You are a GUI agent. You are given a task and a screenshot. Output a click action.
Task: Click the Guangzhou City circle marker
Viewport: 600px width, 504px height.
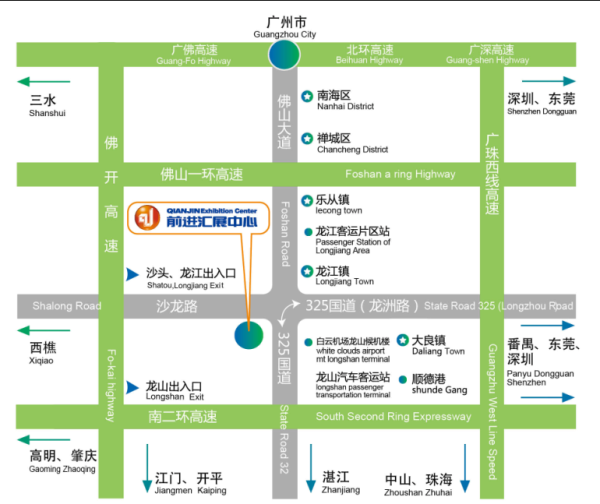(x=285, y=54)
